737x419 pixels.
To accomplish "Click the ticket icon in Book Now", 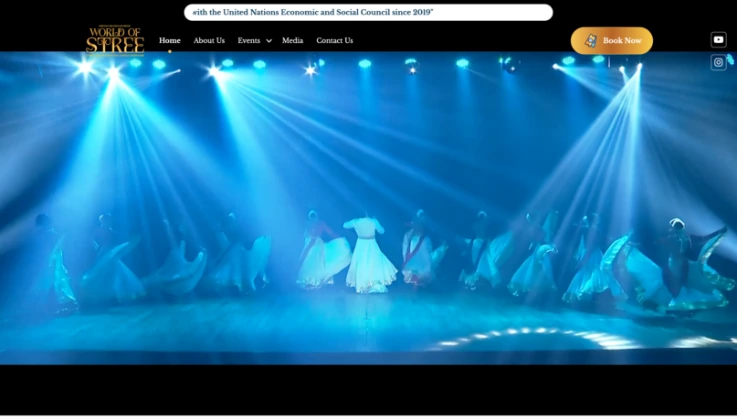I will pyautogui.click(x=590, y=41).
